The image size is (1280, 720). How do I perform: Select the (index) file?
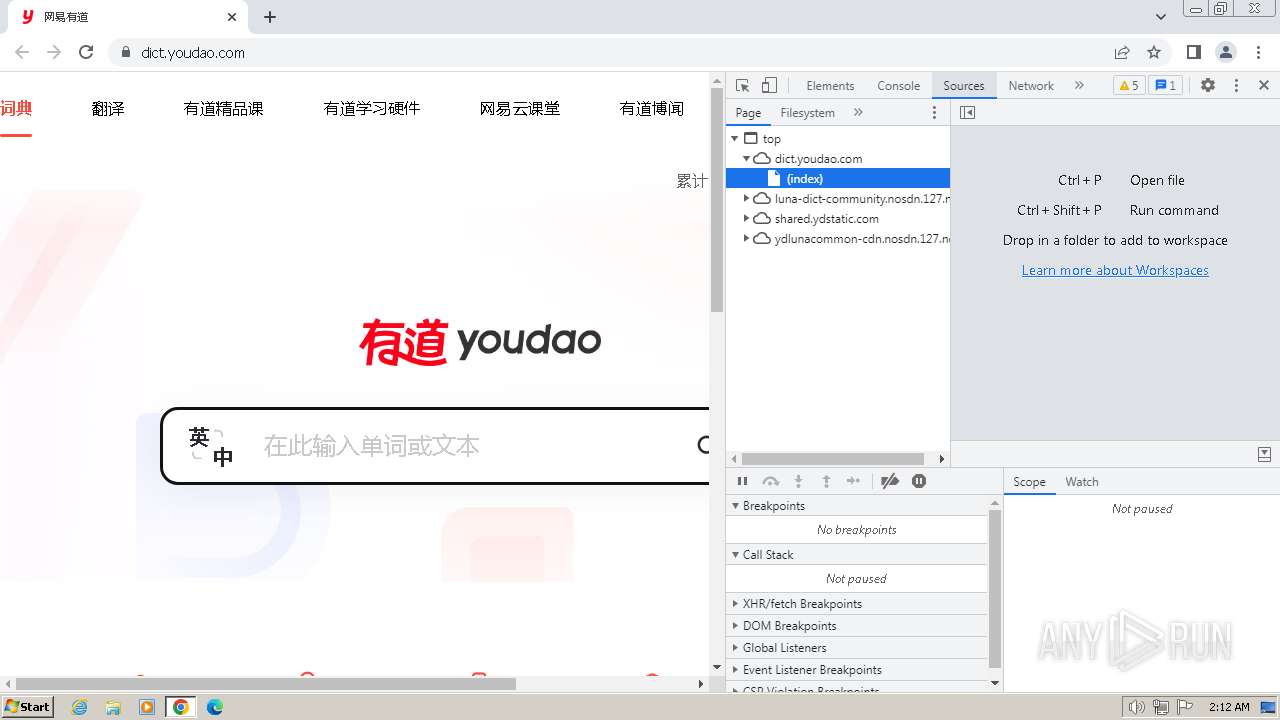838,179
